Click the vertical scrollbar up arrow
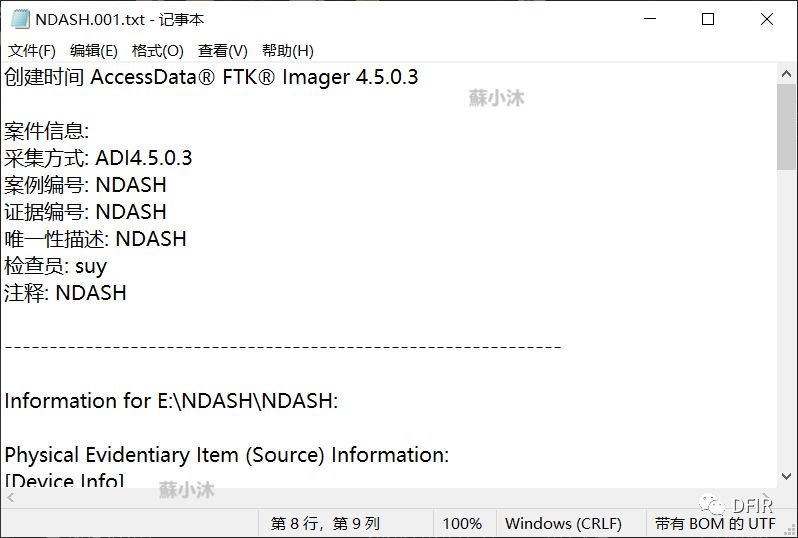Screen dimensions: 798x538 (786, 74)
